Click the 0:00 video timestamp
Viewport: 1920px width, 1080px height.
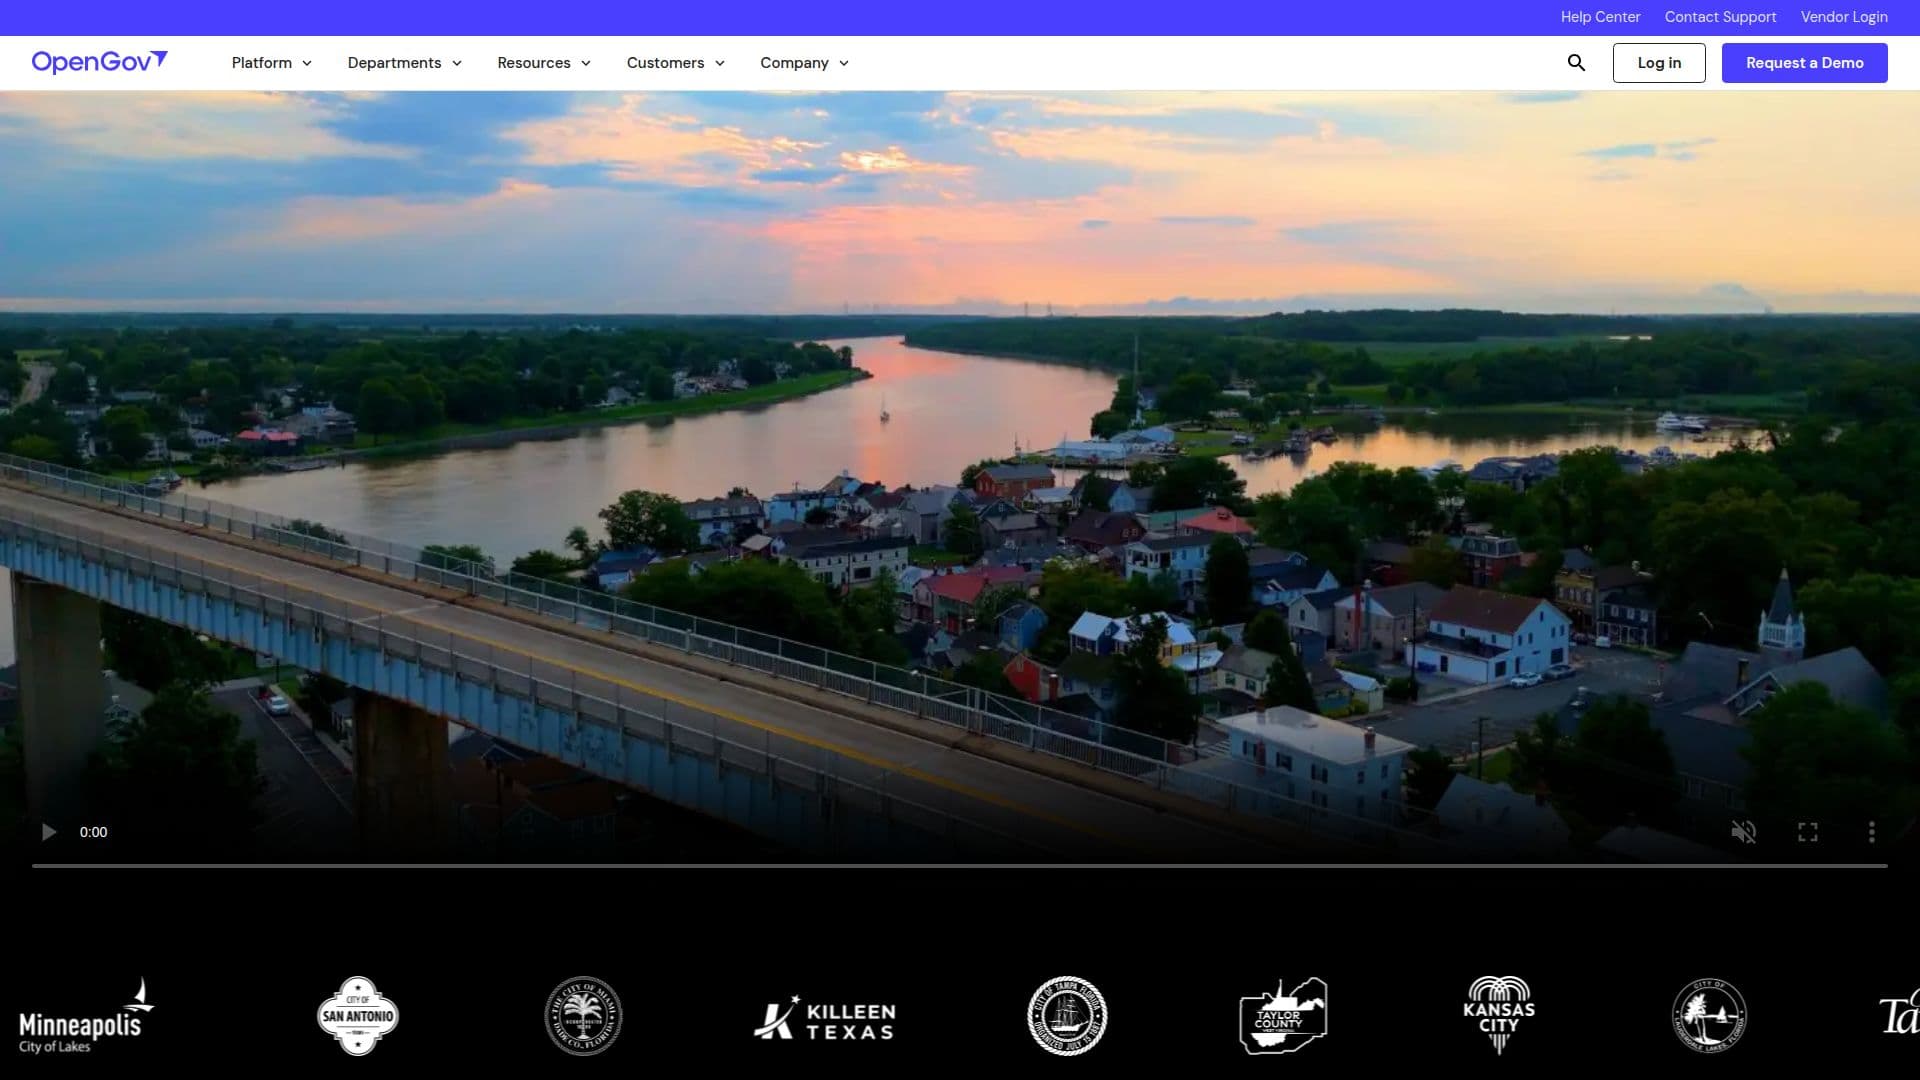[x=93, y=832]
